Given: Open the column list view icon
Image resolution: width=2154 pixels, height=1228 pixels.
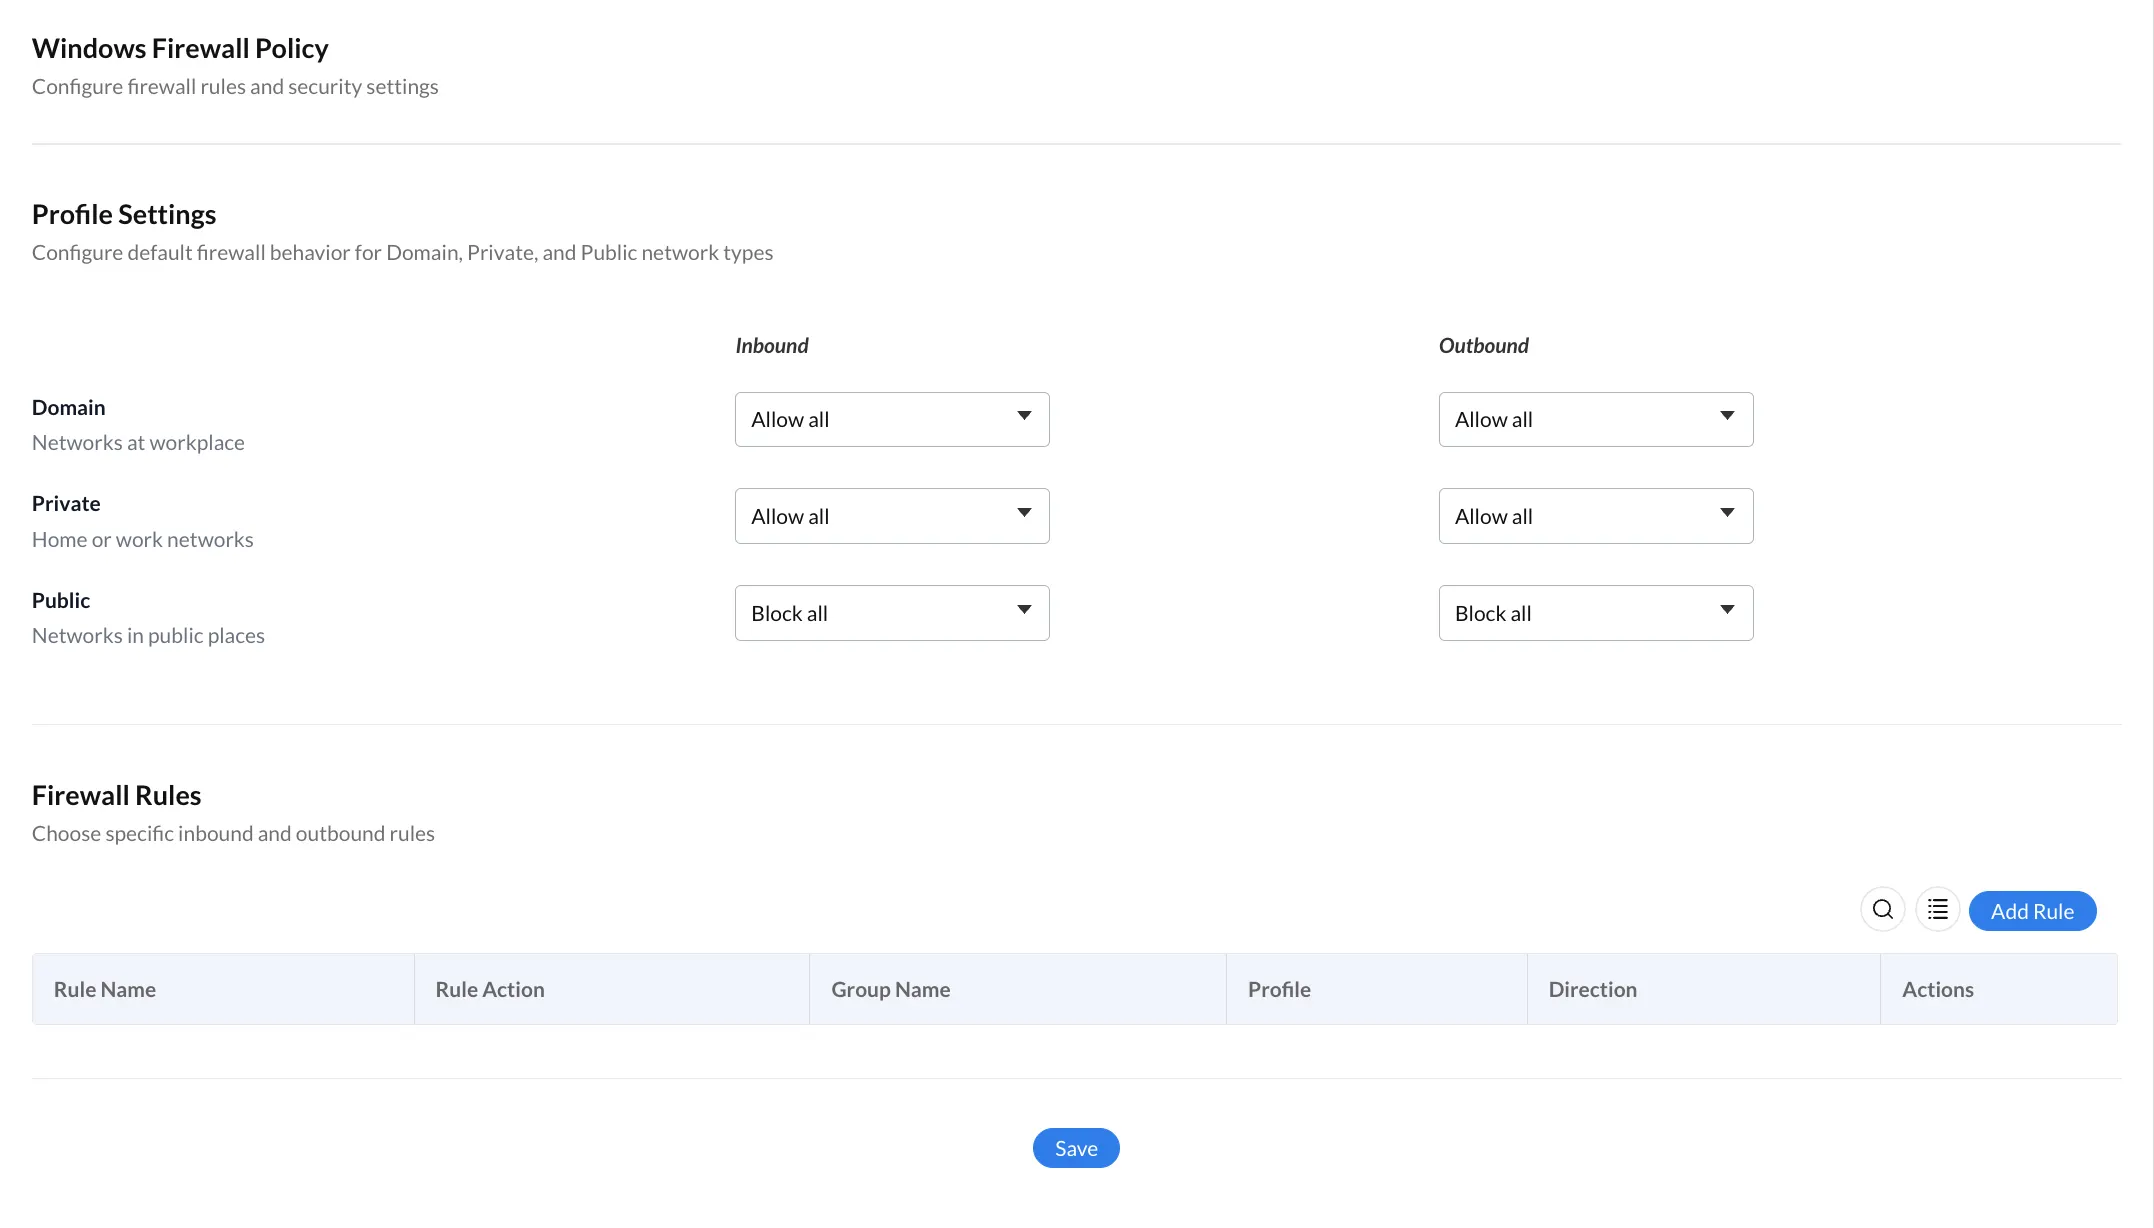Looking at the screenshot, I should tap(1937, 910).
